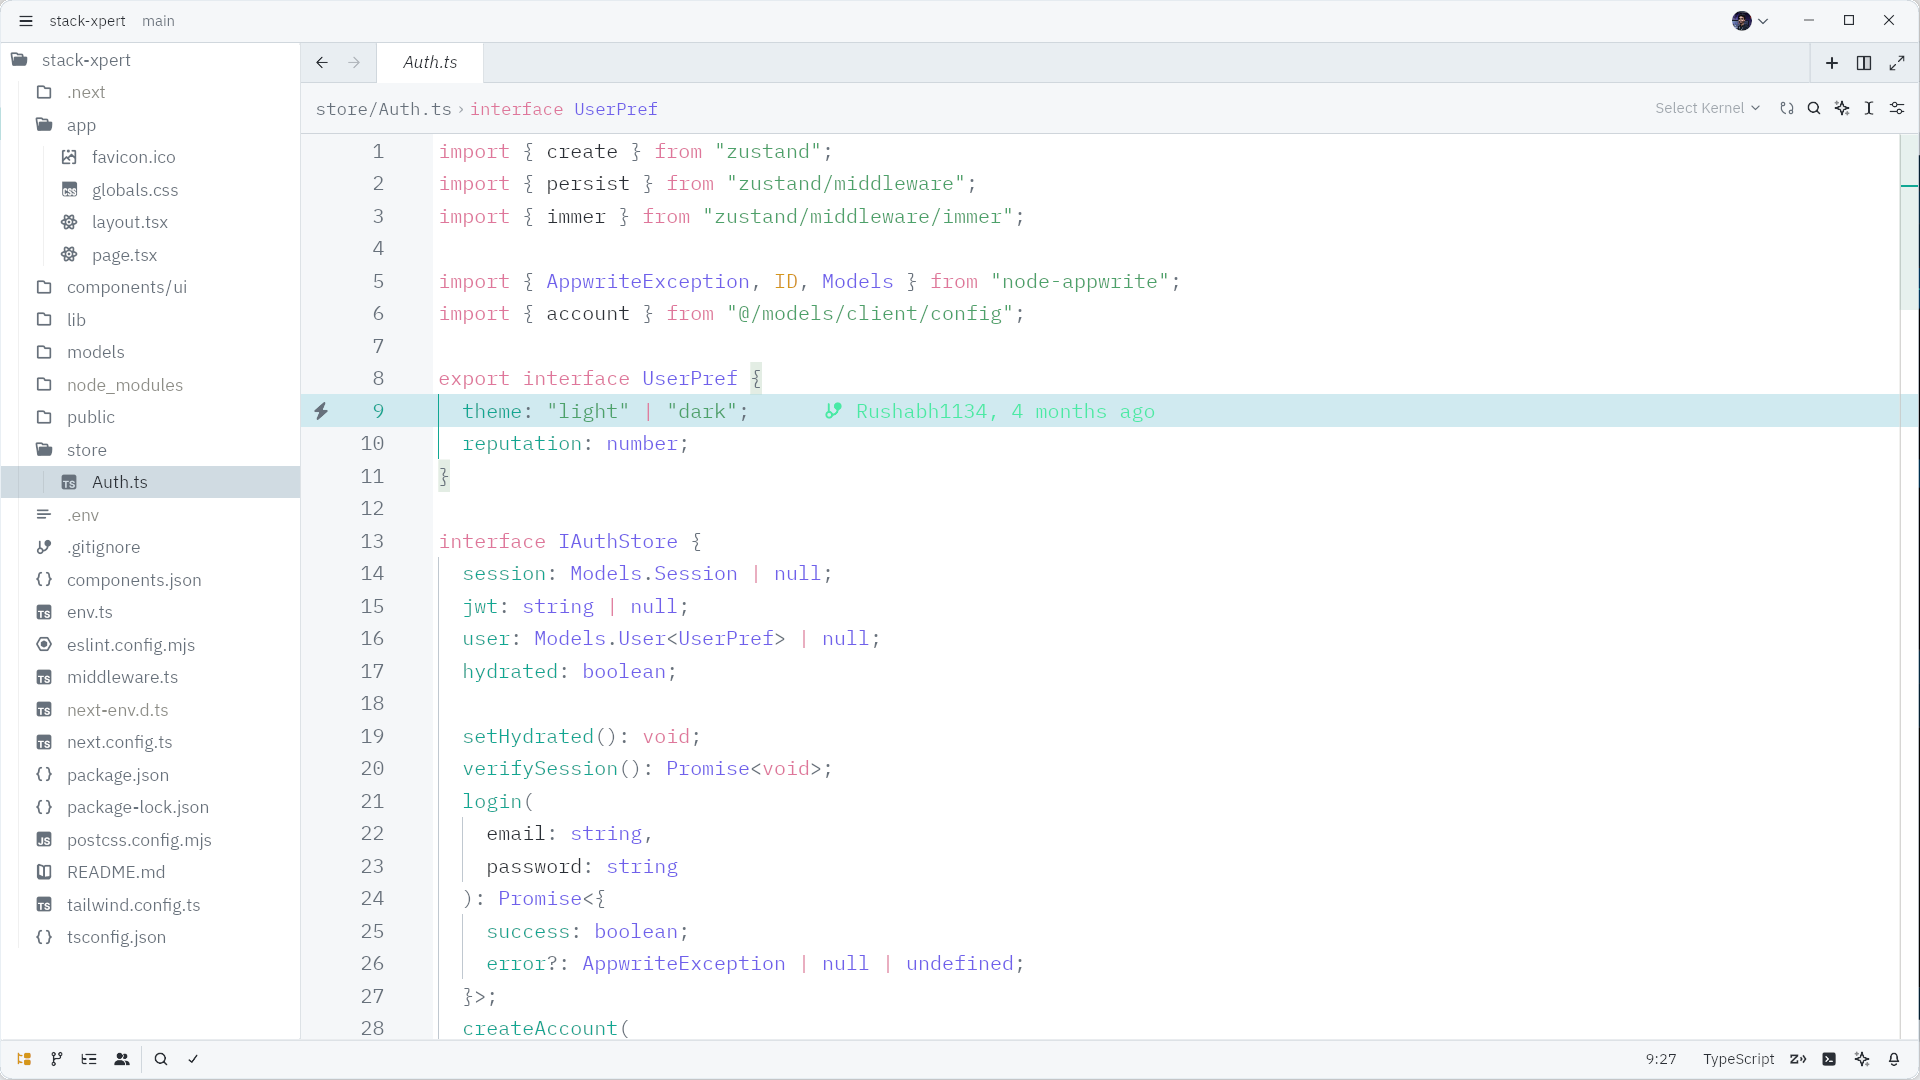Viewport: 1920px width, 1080px height.
Task: Open go-to-line via 9:27 cursor position
Action: 1661,1059
